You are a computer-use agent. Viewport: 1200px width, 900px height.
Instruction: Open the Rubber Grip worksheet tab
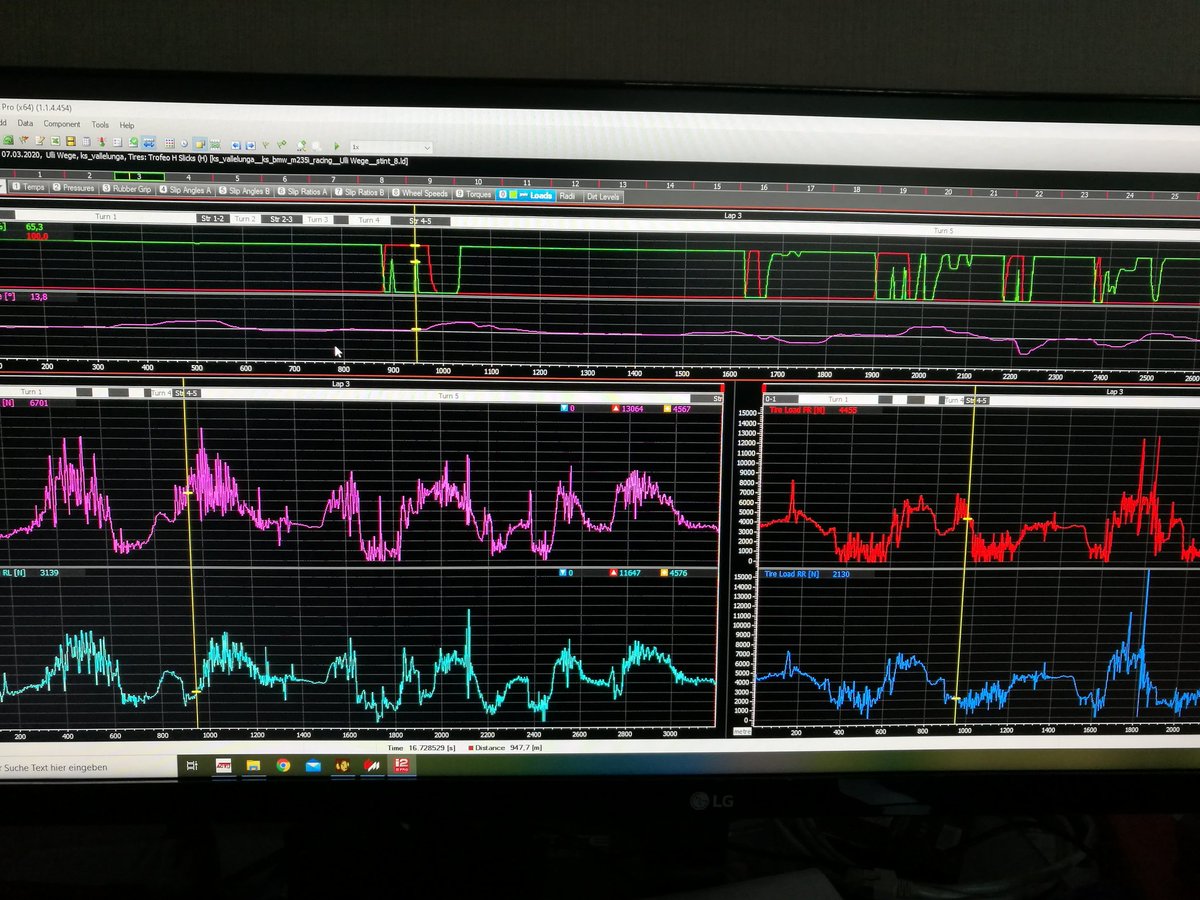coord(126,189)
